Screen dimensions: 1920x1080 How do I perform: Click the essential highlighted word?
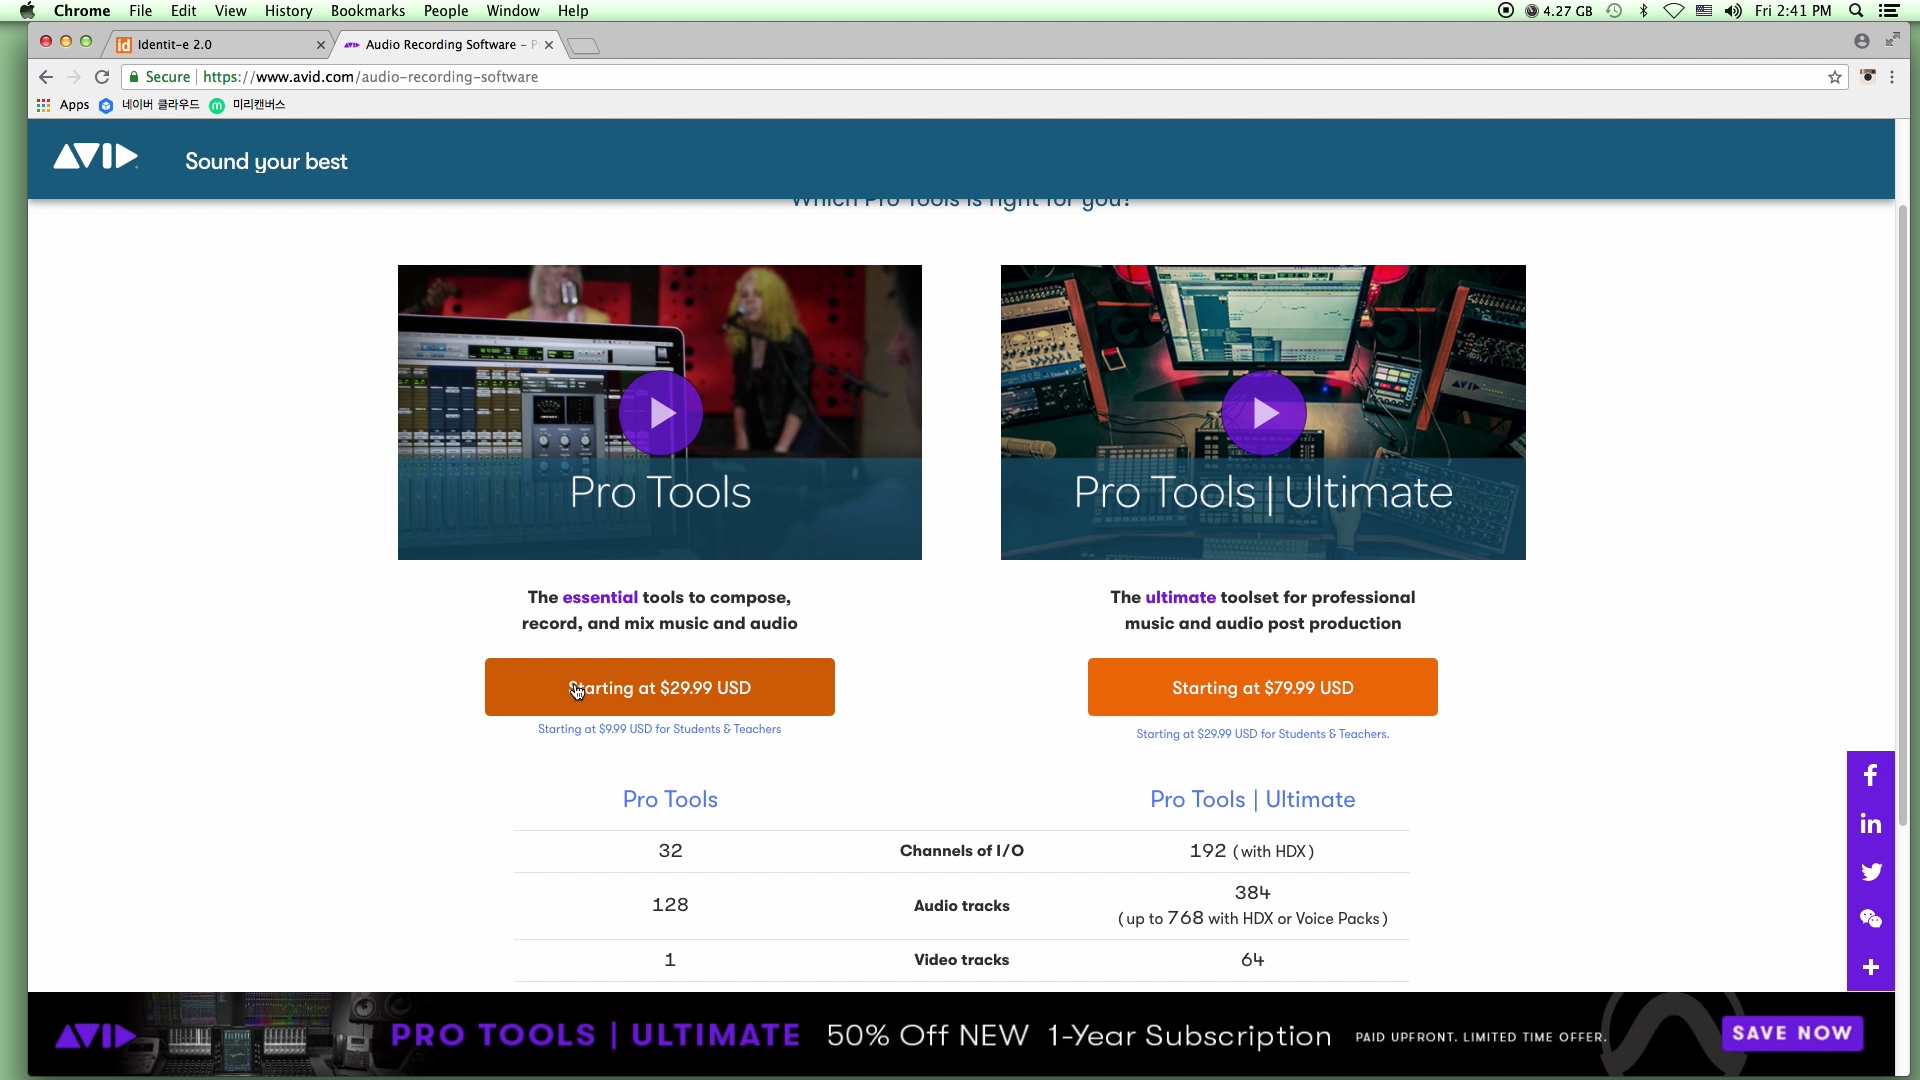(600, 597)
